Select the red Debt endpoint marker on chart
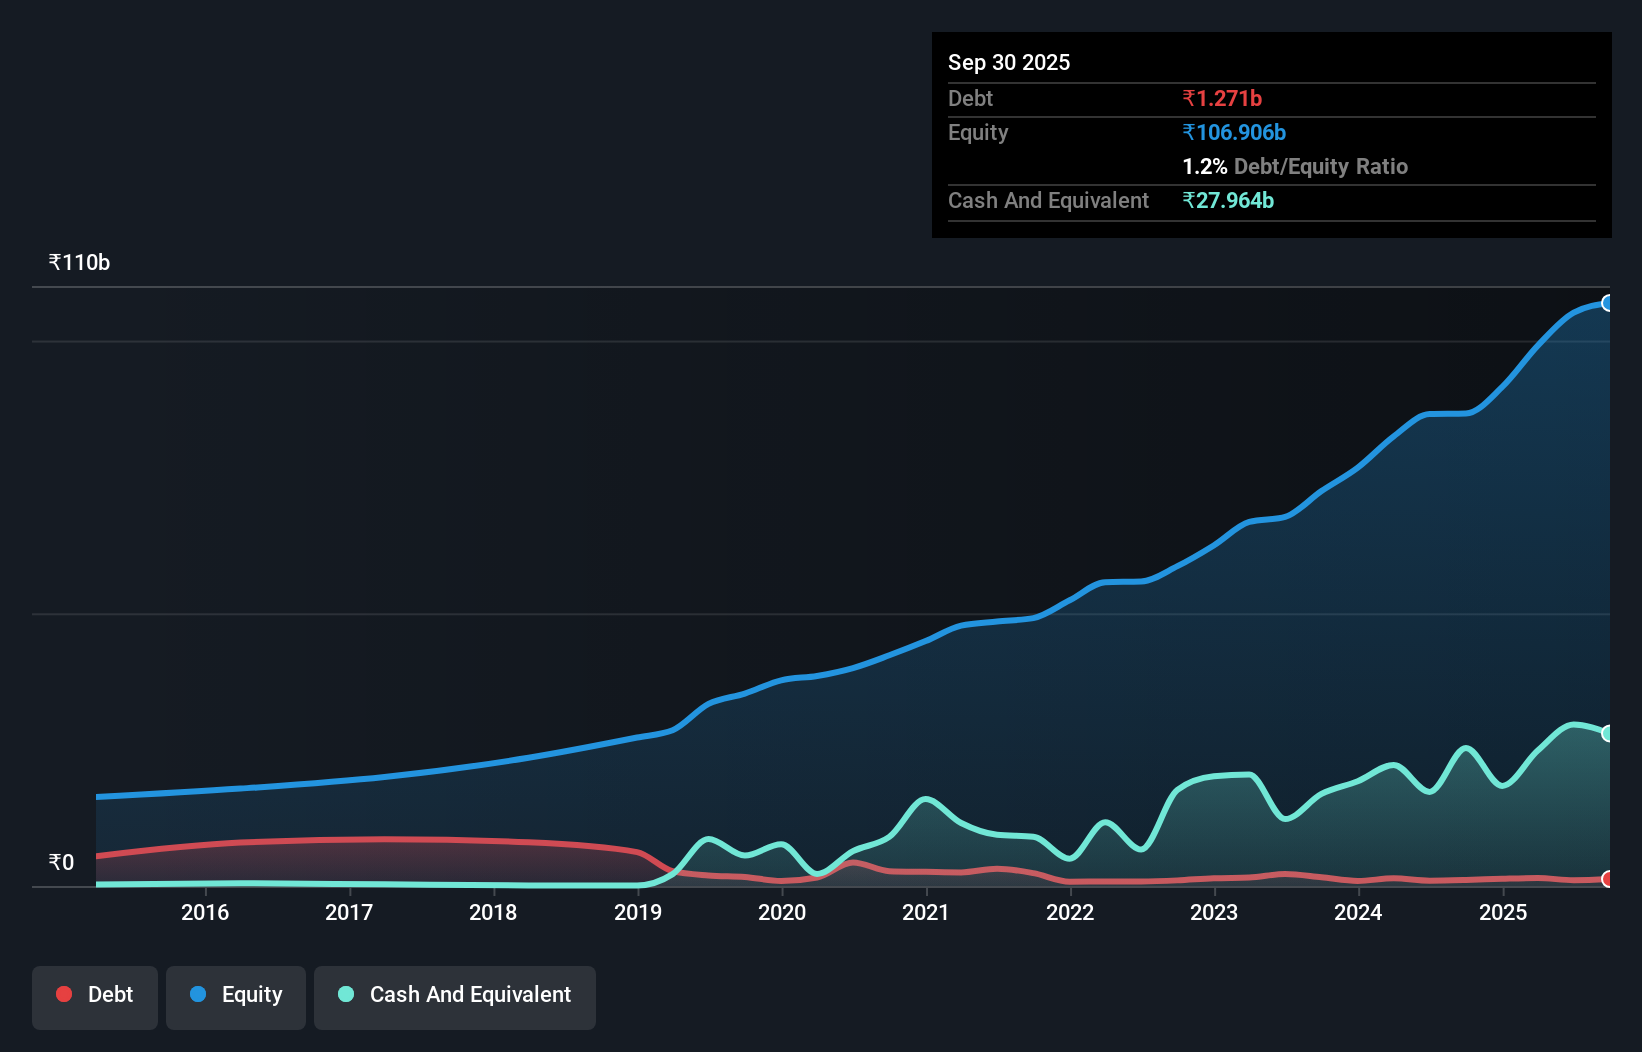This screenshot has width=1642, height=1052. point(1608,880)
